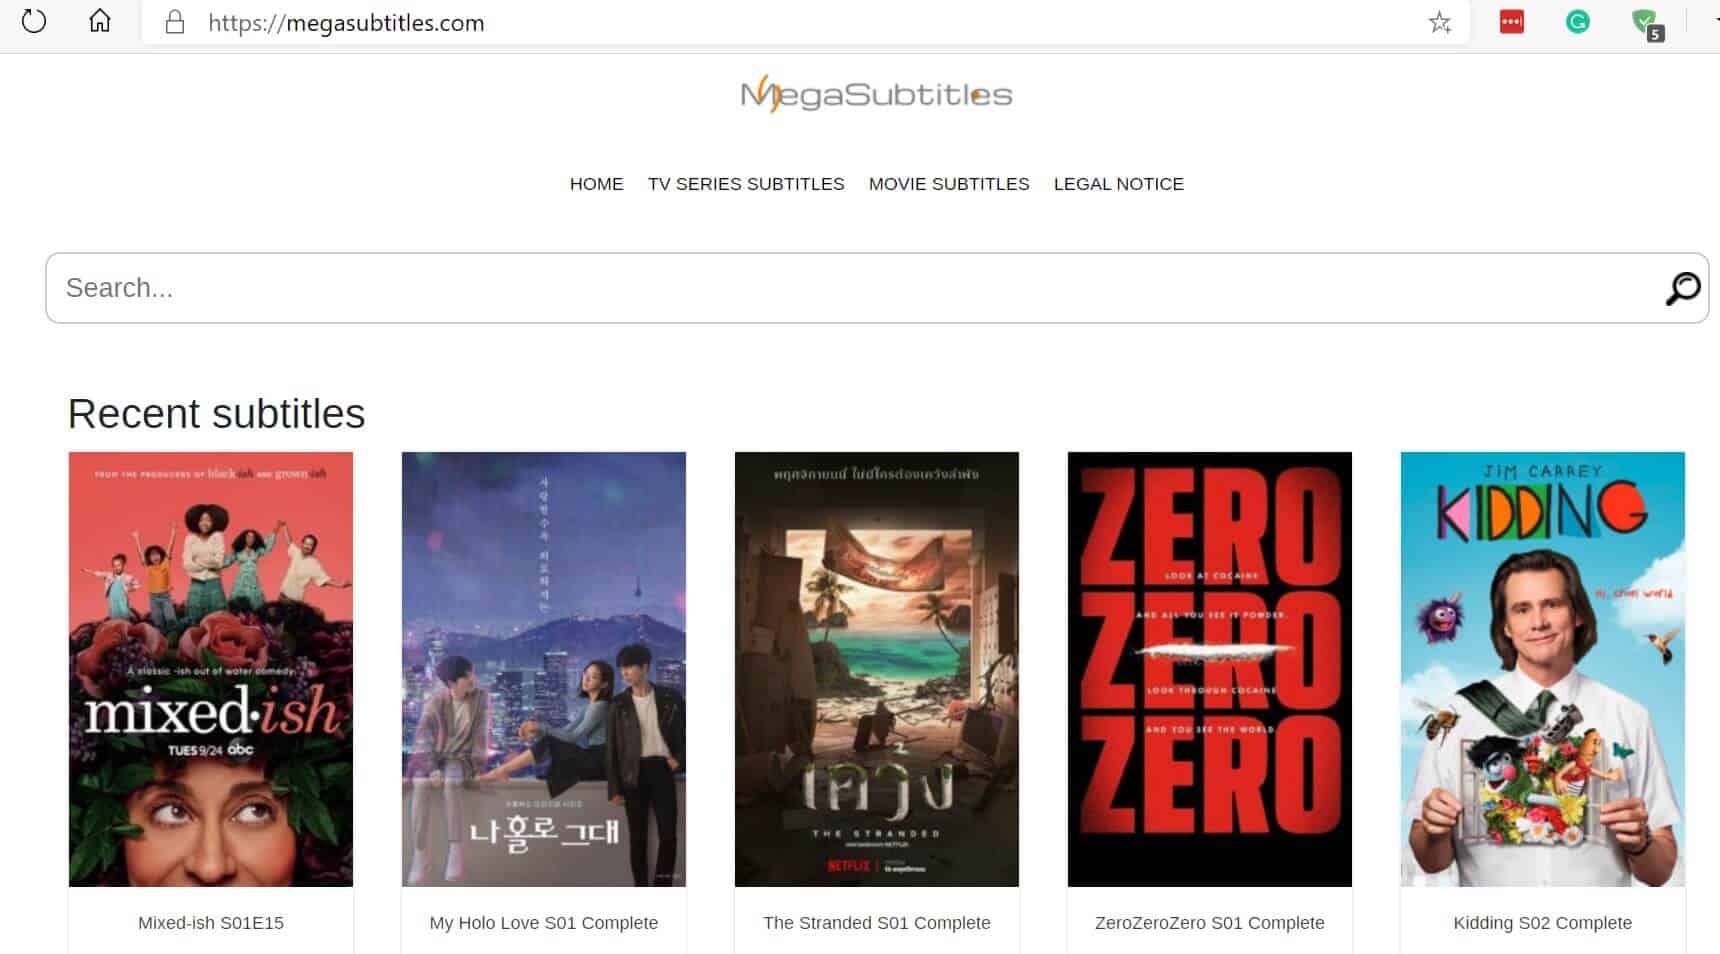Go to the browser home icon

pos(99,21)
